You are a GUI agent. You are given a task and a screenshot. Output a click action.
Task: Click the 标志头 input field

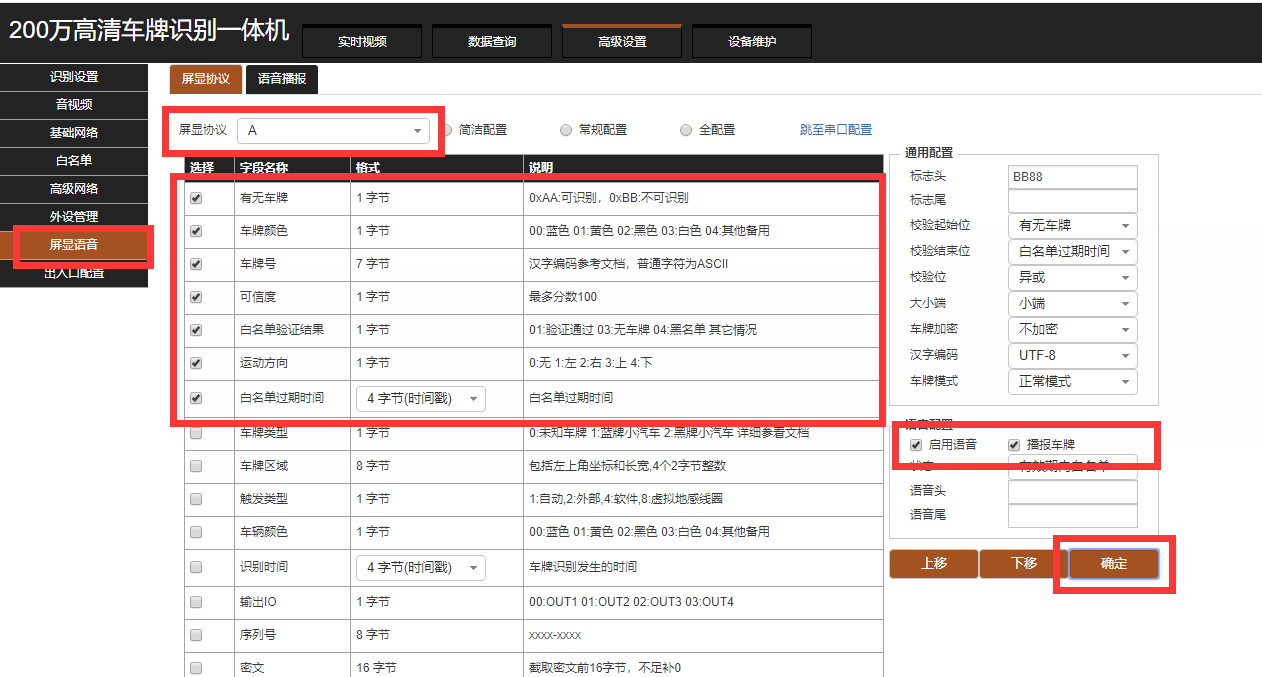[x=1072, y=177]
